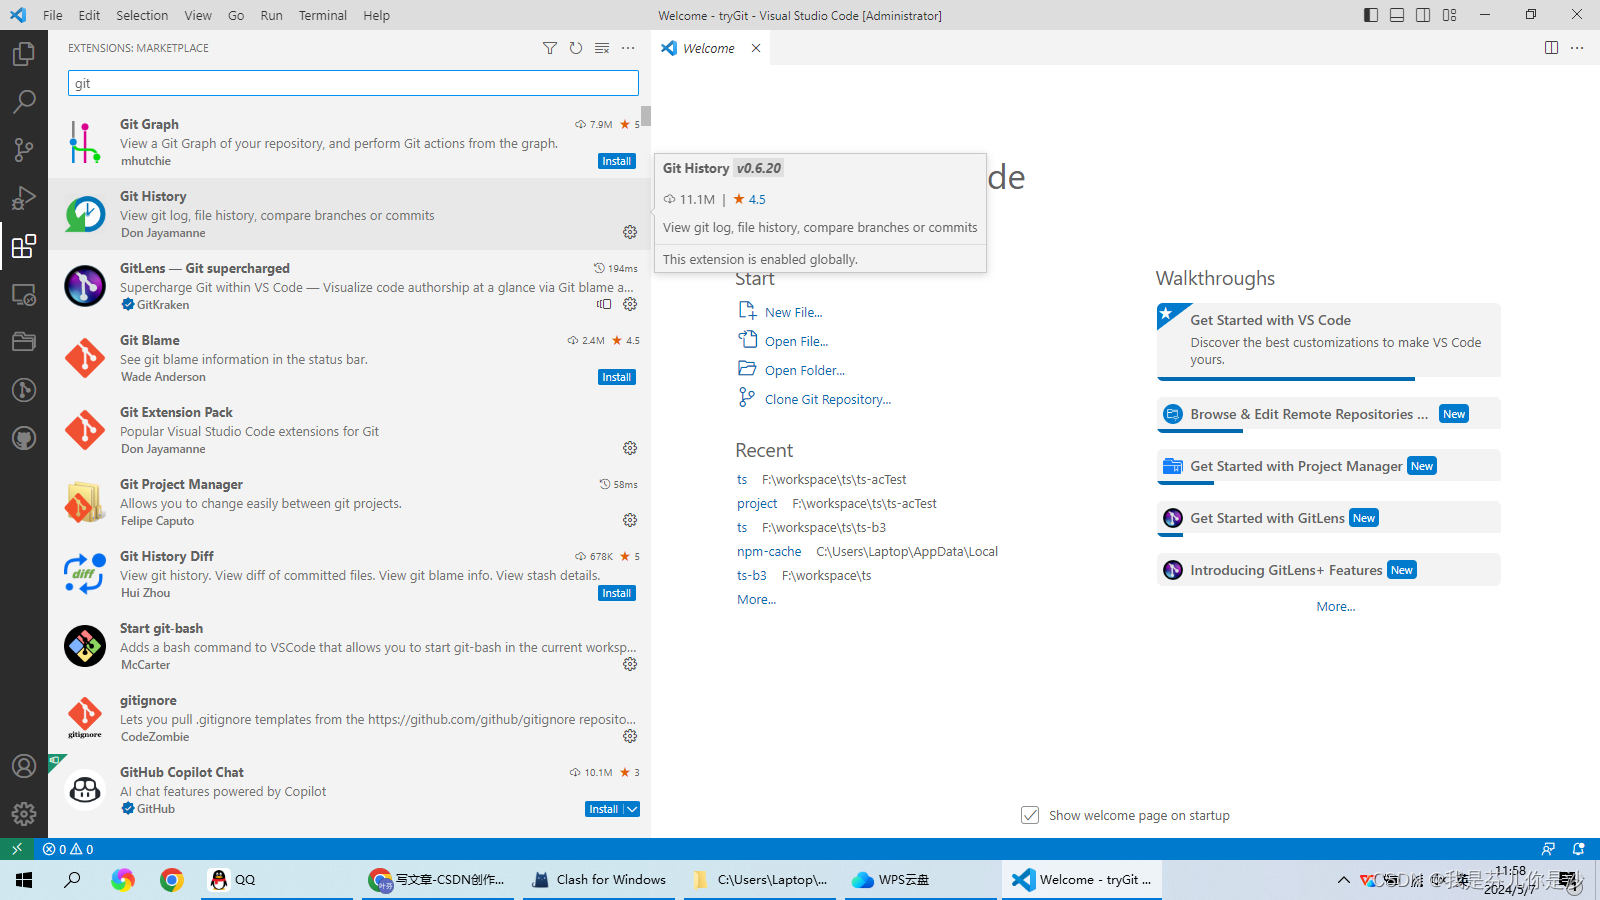Viewport: 1600px width, 900px height.
Task: Open the GitHub icon in the activity bar
Action: click(x=24, y=438)
